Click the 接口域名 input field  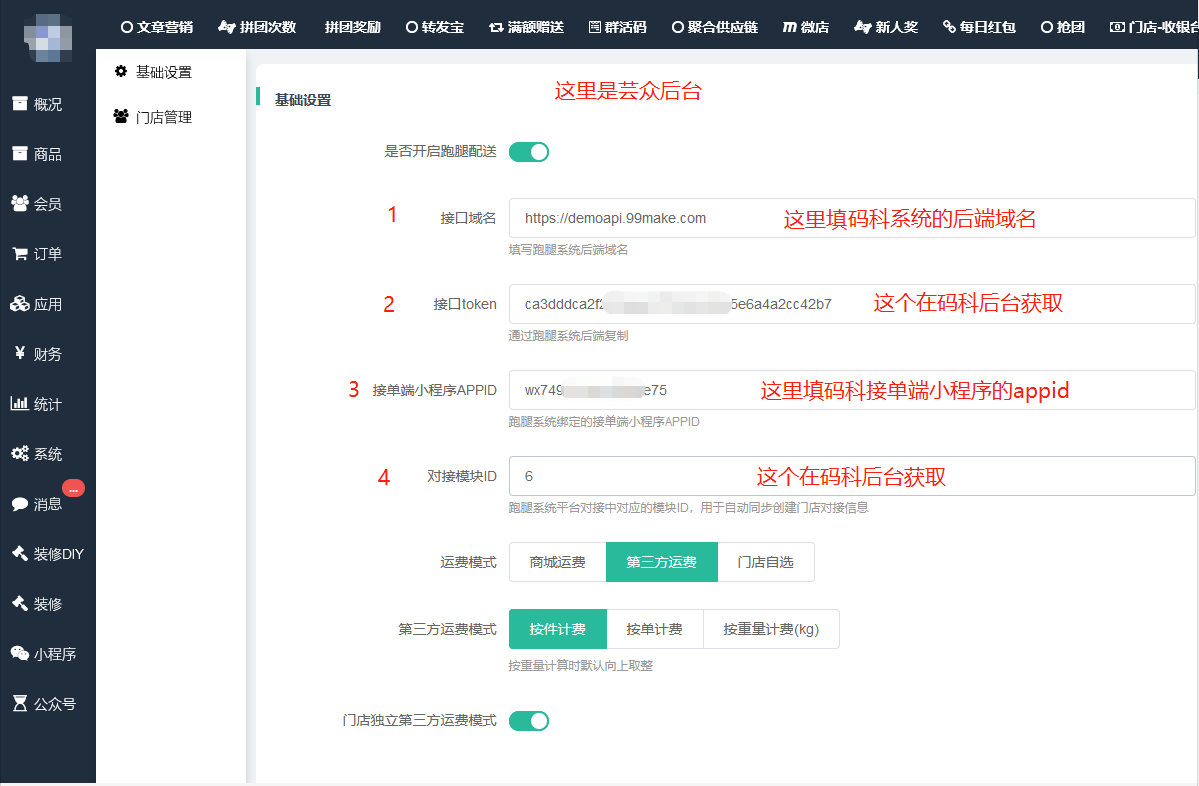coord(852,218)
